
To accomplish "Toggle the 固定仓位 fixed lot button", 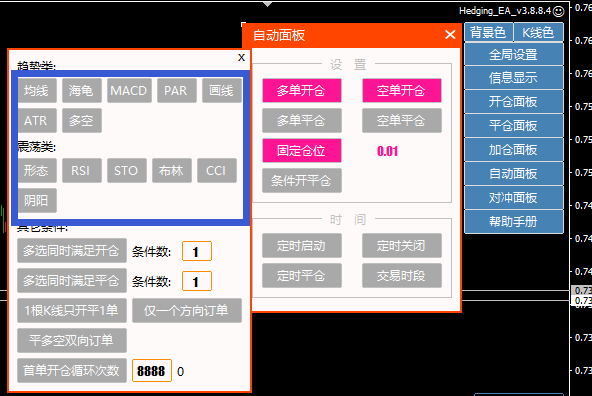I will pos(302,150).
